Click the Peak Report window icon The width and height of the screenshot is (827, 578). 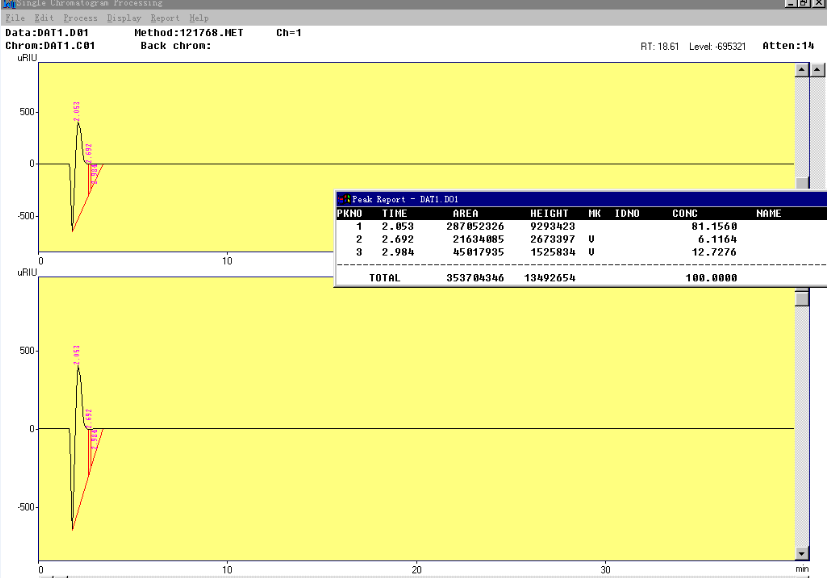pyautogui.click(x=344, y=199)
